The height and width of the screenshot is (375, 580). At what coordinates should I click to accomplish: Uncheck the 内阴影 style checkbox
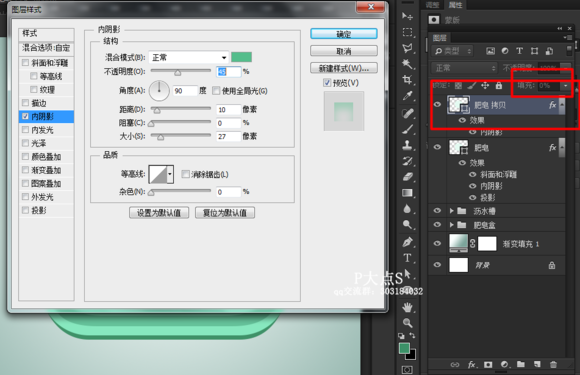25,116
